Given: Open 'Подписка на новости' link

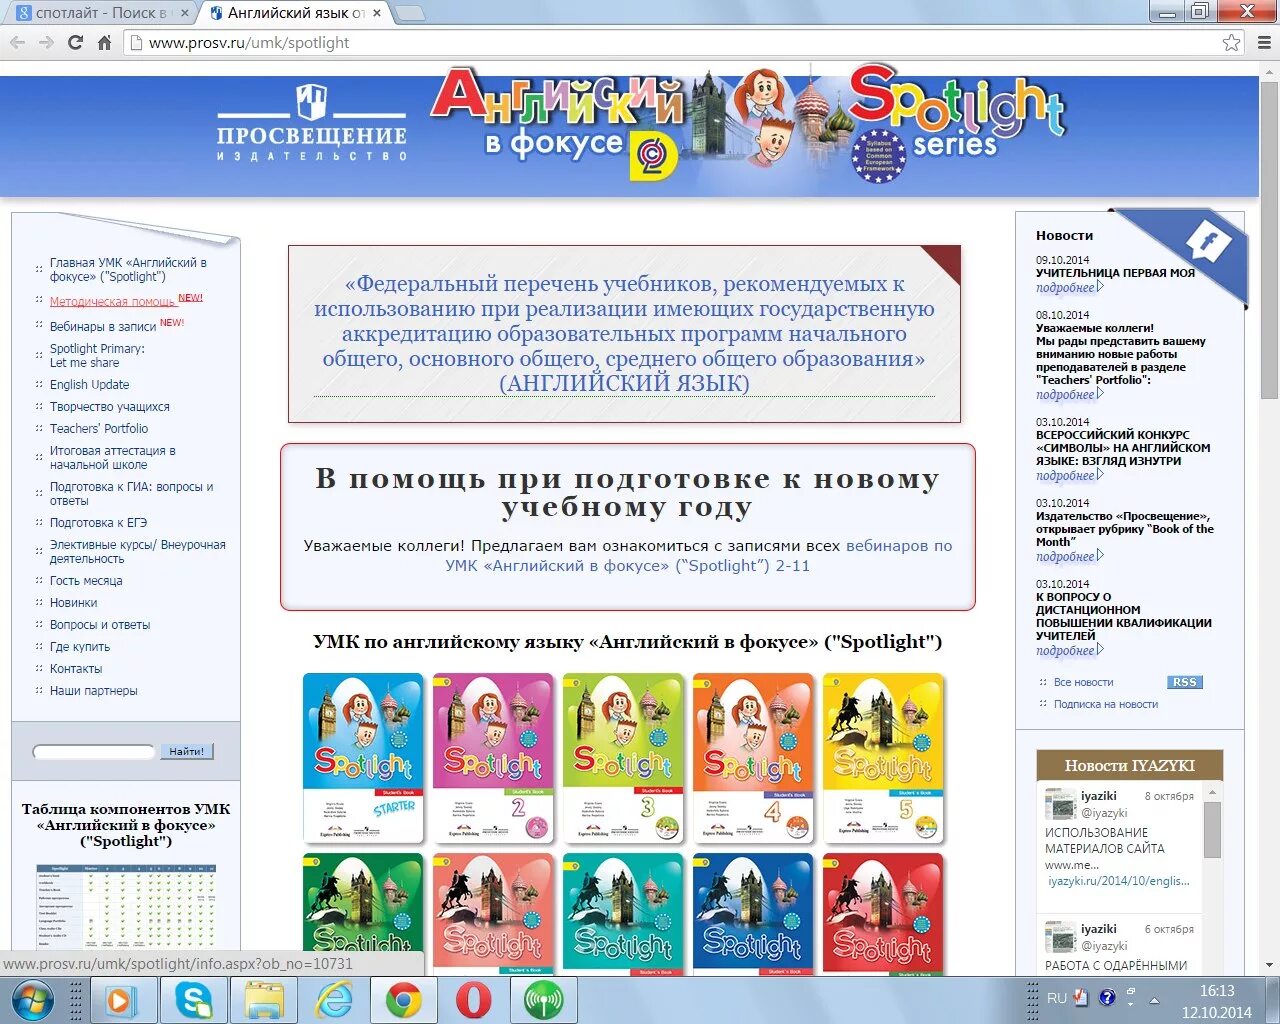Looking at the screenshot, I should point(1105,704).
